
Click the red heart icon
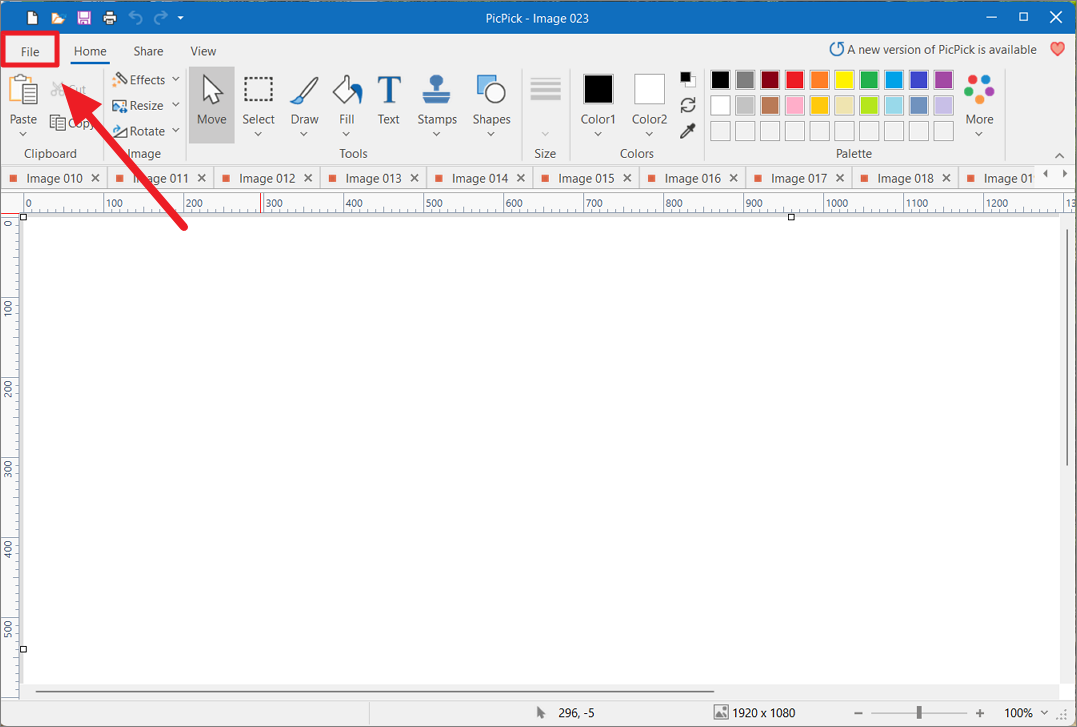(x=1058, y=49)
